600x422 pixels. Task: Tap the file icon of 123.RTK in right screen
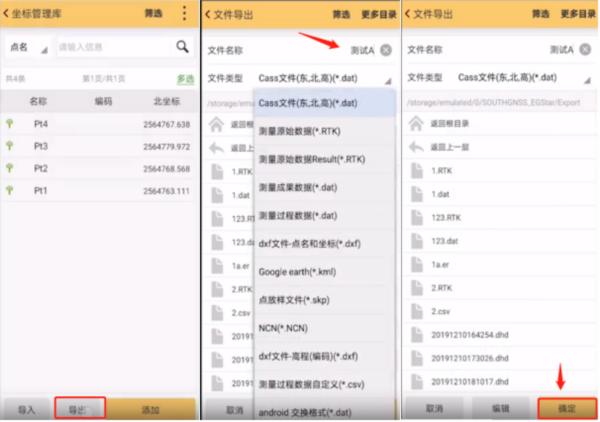click(x=417, y=218)
